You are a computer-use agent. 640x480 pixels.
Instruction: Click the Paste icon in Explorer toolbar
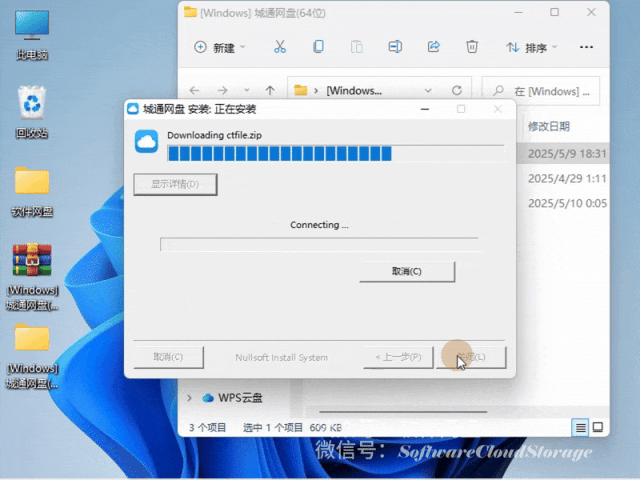tap(356, 47)
